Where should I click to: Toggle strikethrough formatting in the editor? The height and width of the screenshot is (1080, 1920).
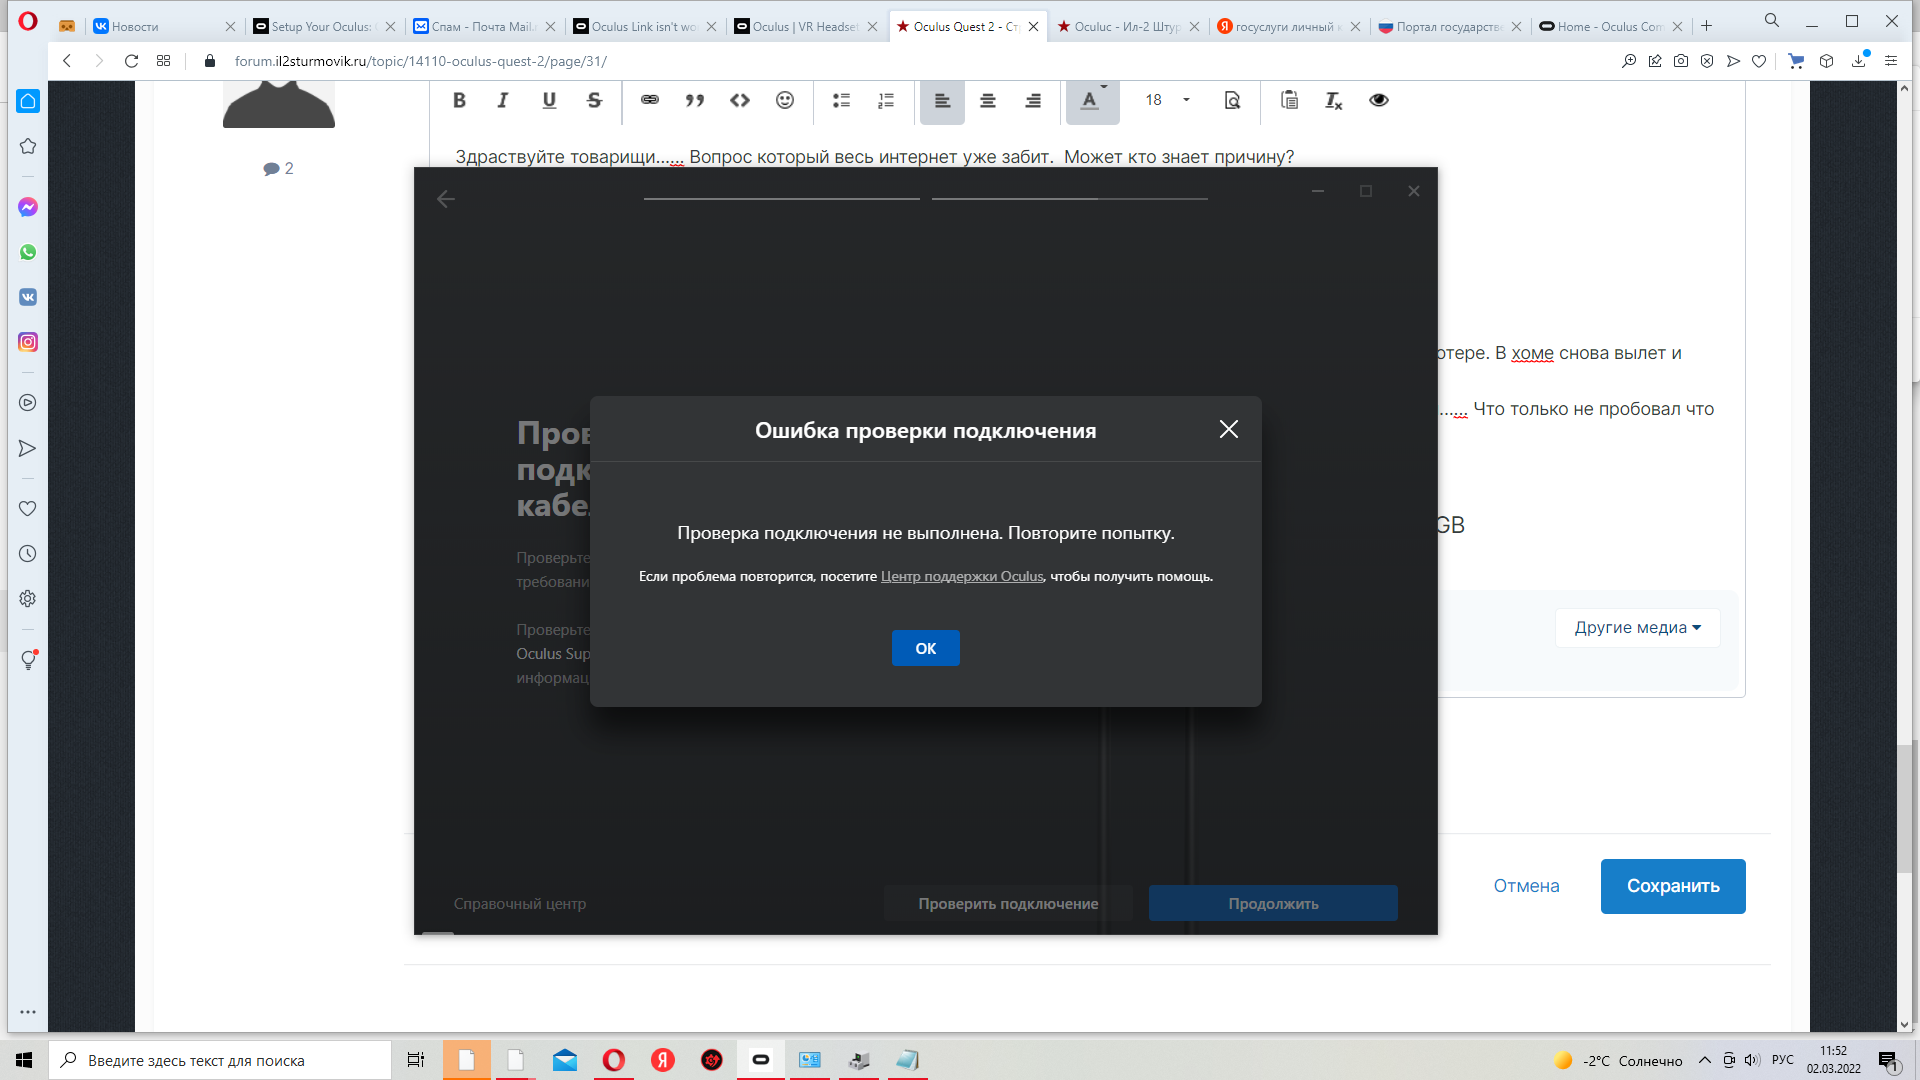594,100
